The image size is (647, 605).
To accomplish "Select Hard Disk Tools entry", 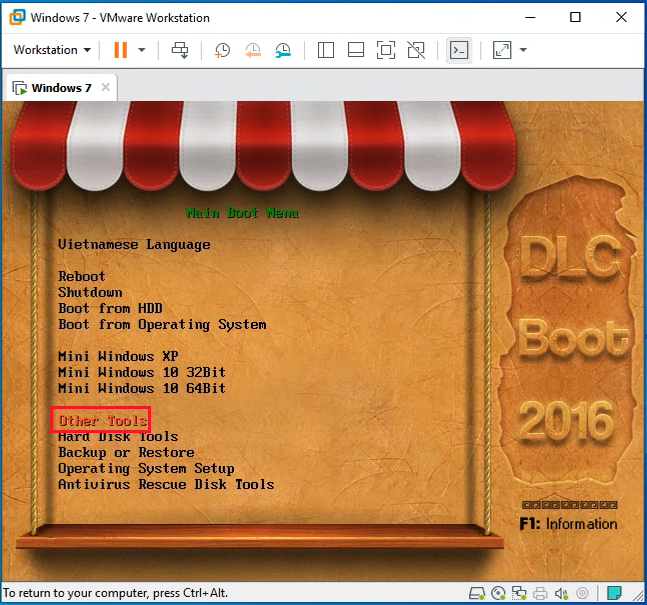I will (118, 437).
